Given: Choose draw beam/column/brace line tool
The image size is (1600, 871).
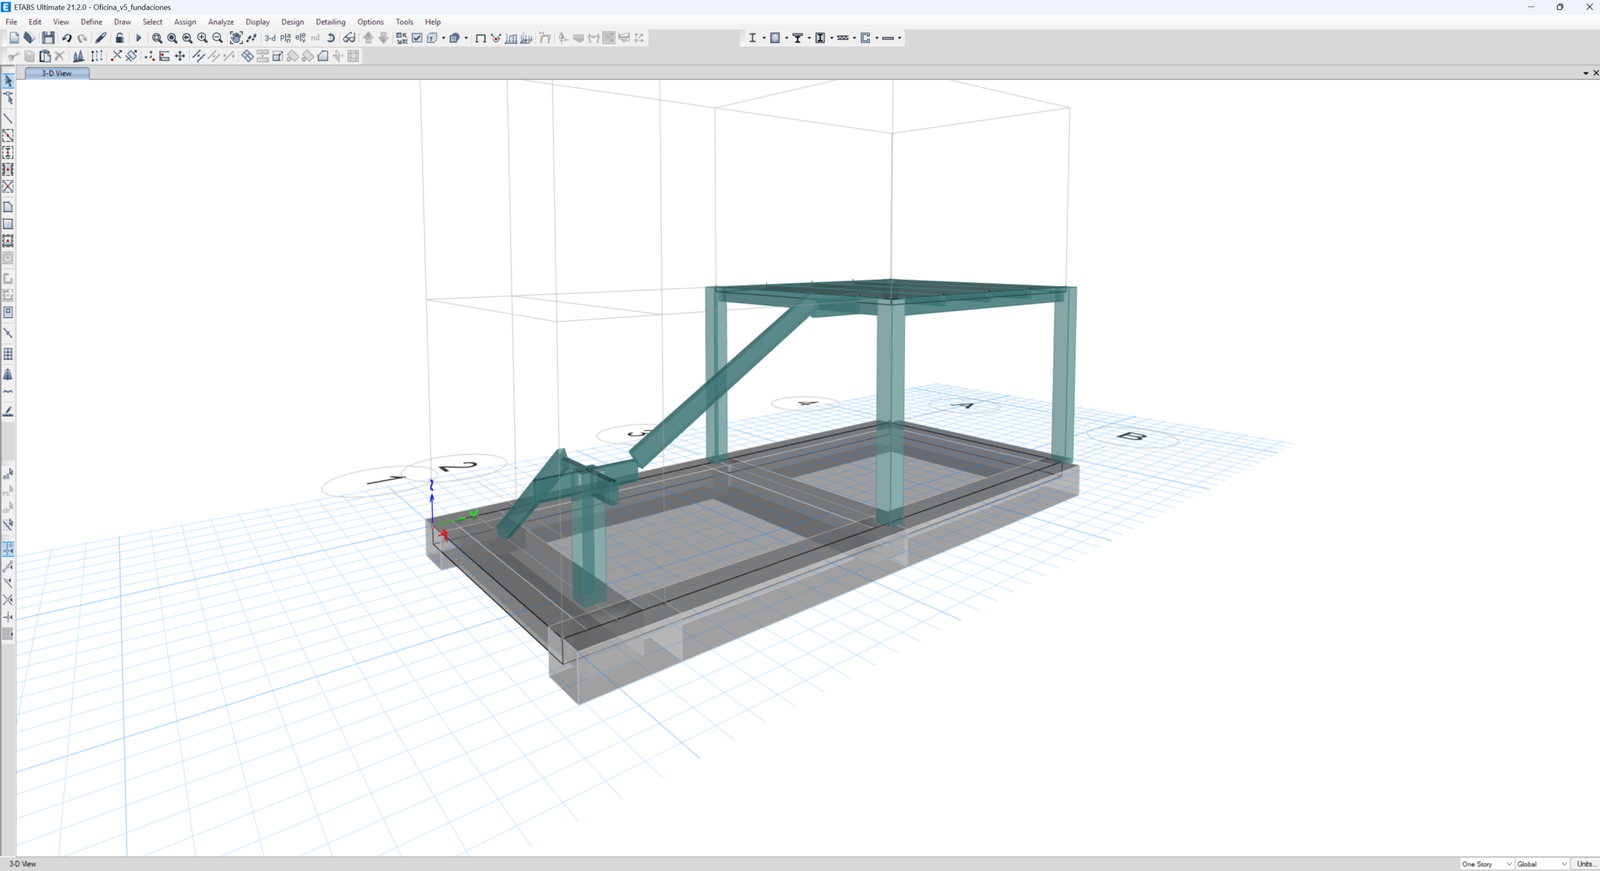Looking at the screenshot, I should click(8, 118).
